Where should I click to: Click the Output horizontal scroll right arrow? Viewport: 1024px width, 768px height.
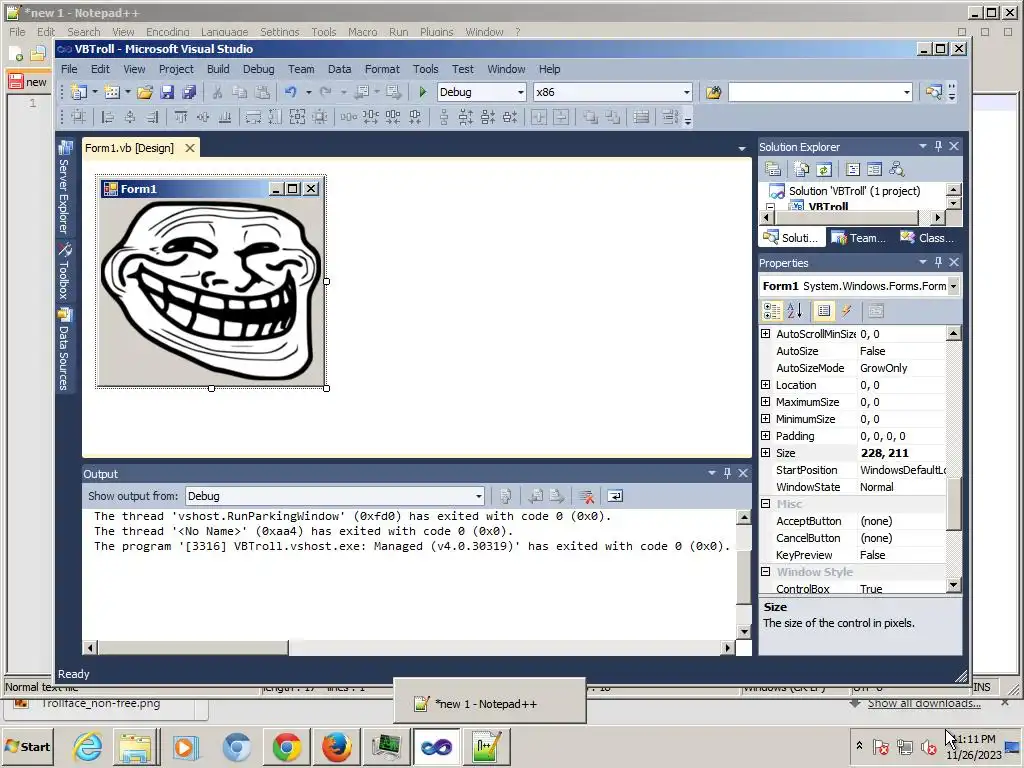point(728,648)
